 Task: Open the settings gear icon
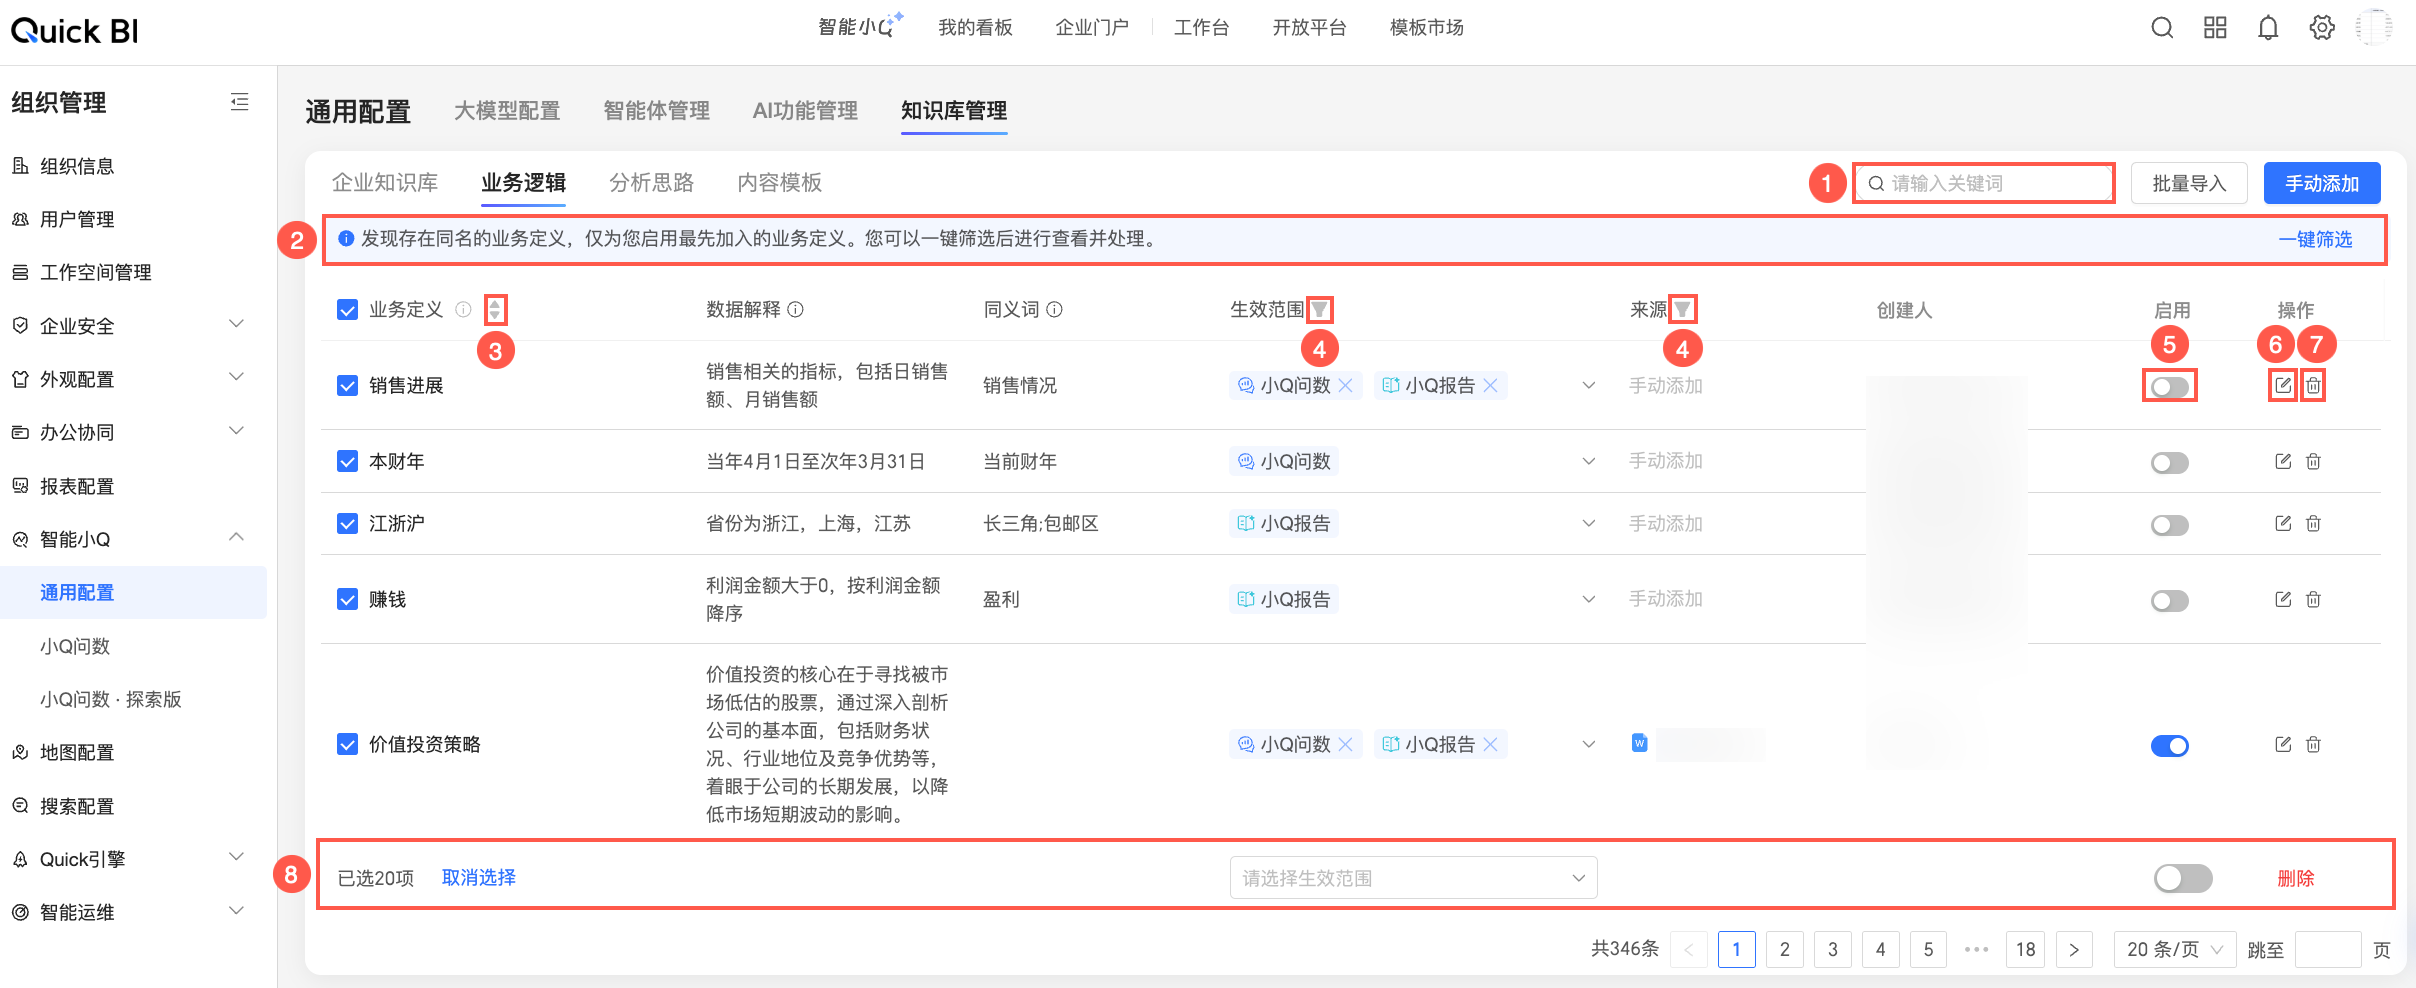click(2322, 28)
